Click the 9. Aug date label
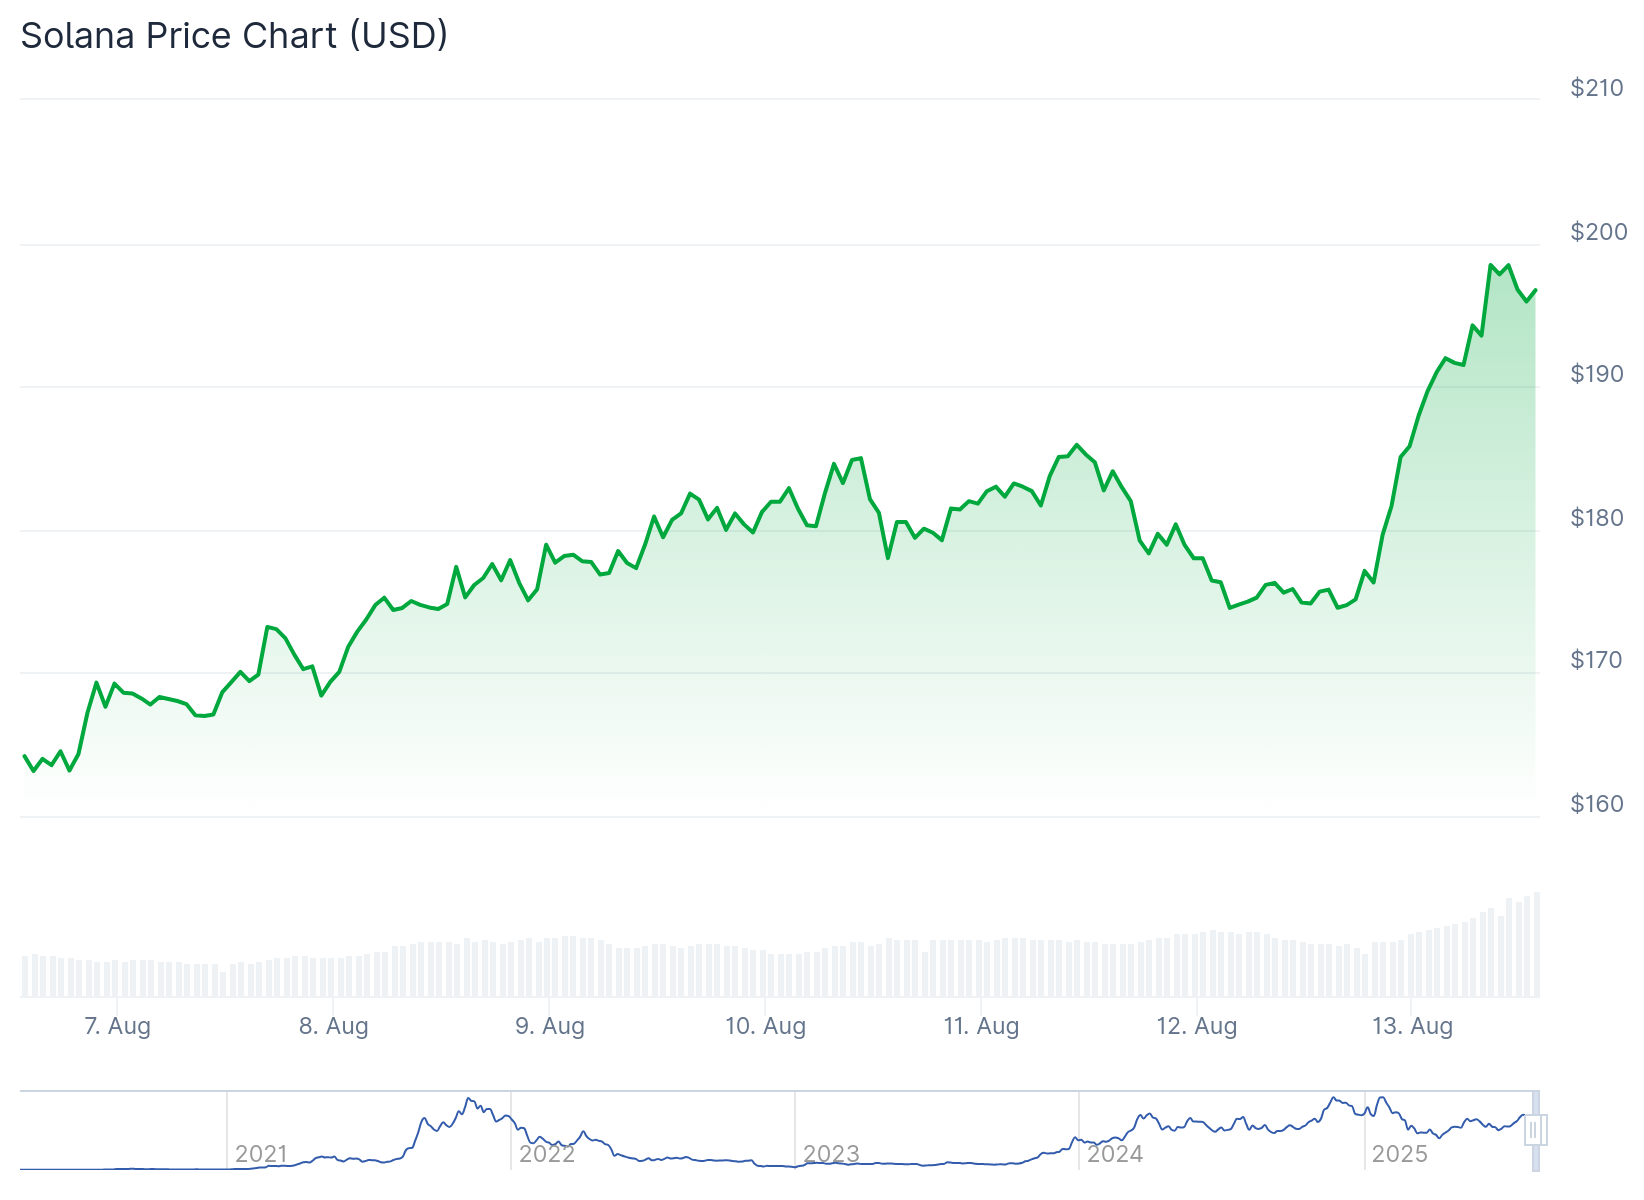Viewport: 1644px width, 1200px height. coord(549,1026)
